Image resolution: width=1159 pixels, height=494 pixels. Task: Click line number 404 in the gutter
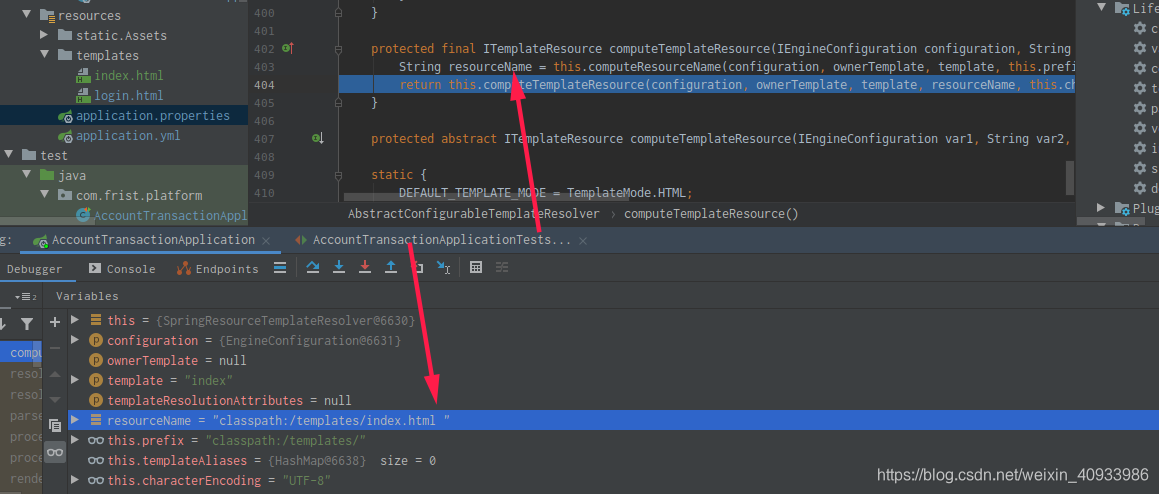(264, 85)
